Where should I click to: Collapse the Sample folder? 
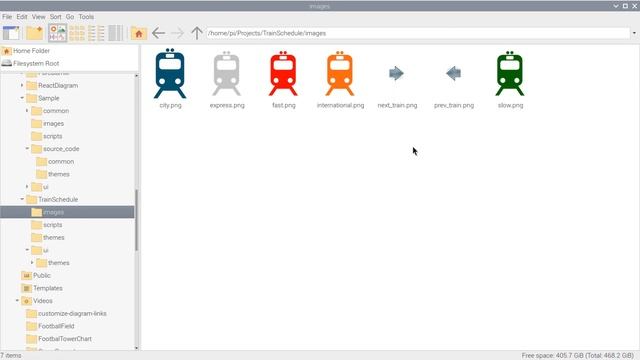click(x=22, y=98)
